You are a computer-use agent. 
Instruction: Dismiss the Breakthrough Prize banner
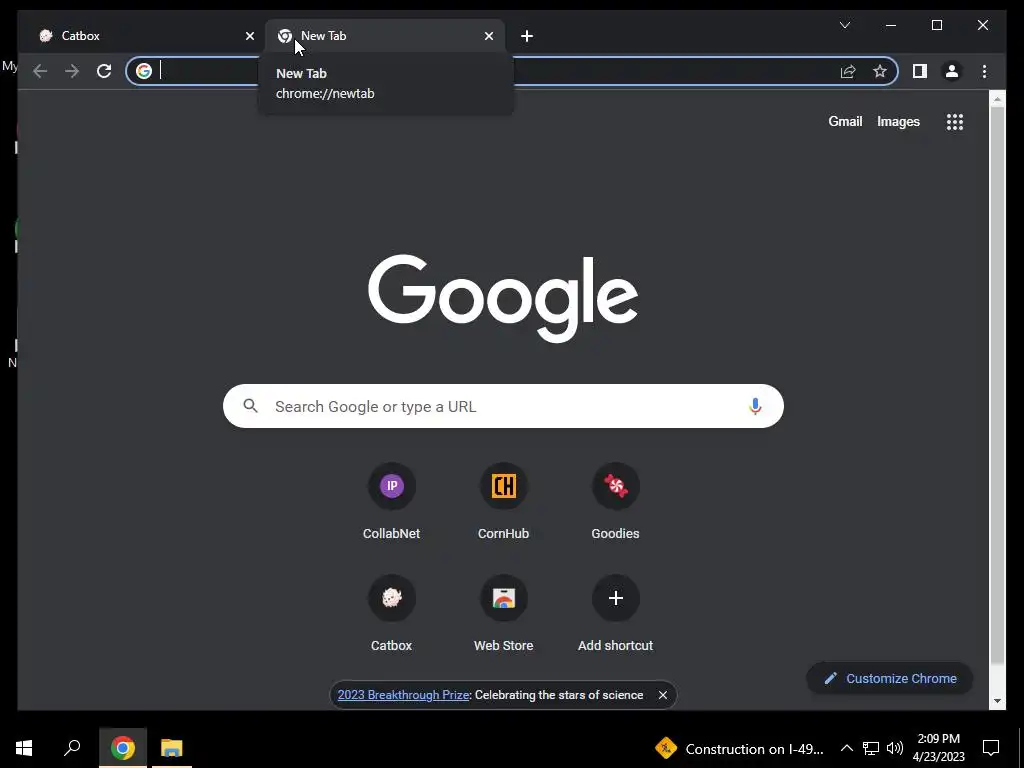[663, 695]
